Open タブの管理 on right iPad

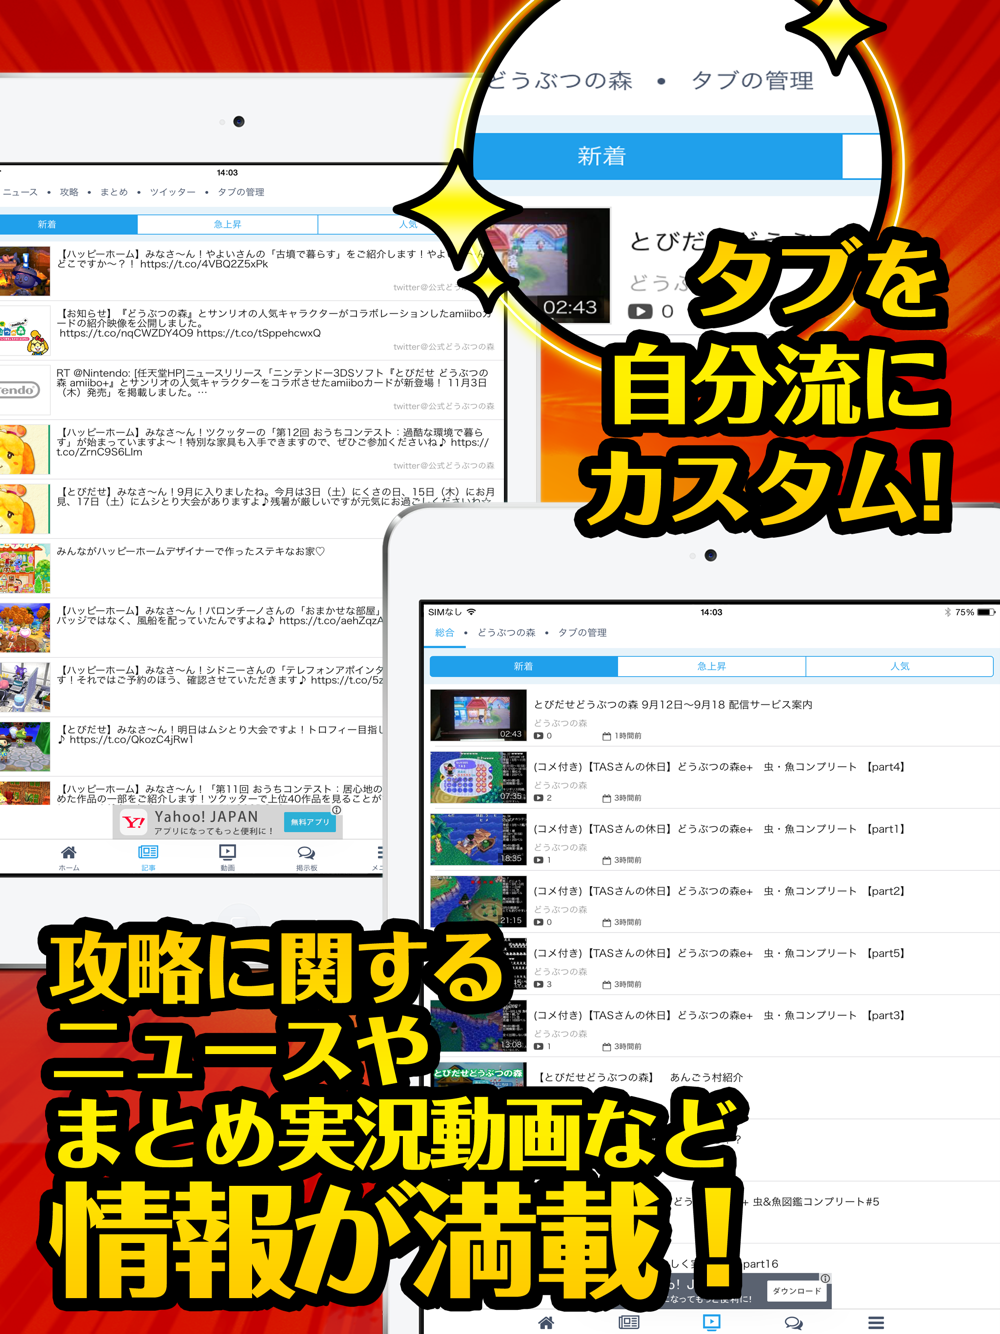click(x=582, y=633)
